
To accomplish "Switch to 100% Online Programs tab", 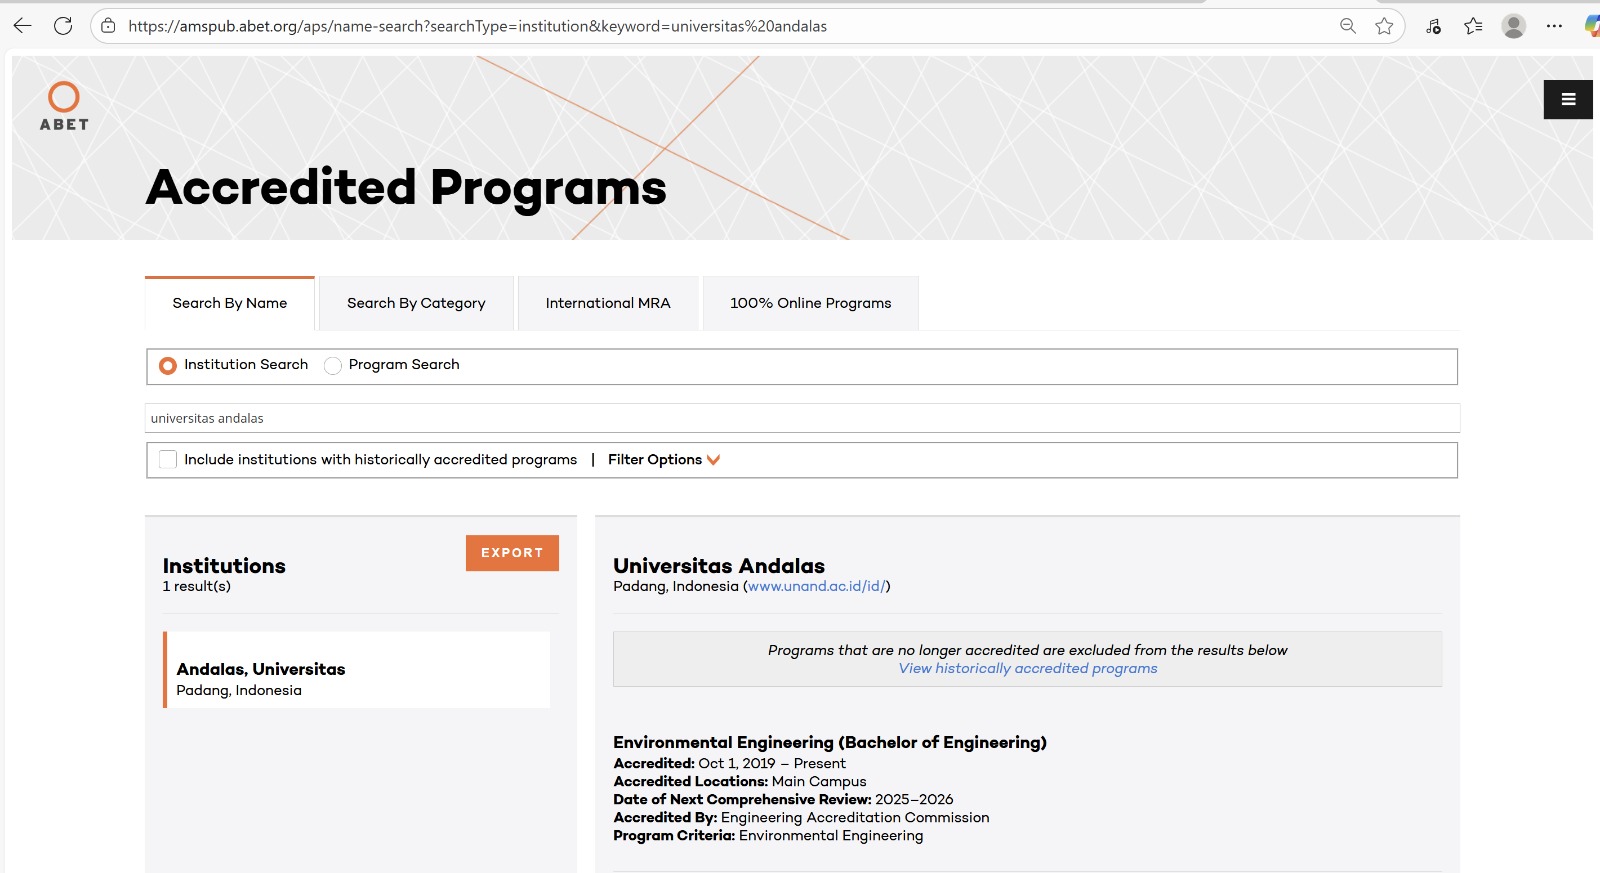I will [810, 303].
